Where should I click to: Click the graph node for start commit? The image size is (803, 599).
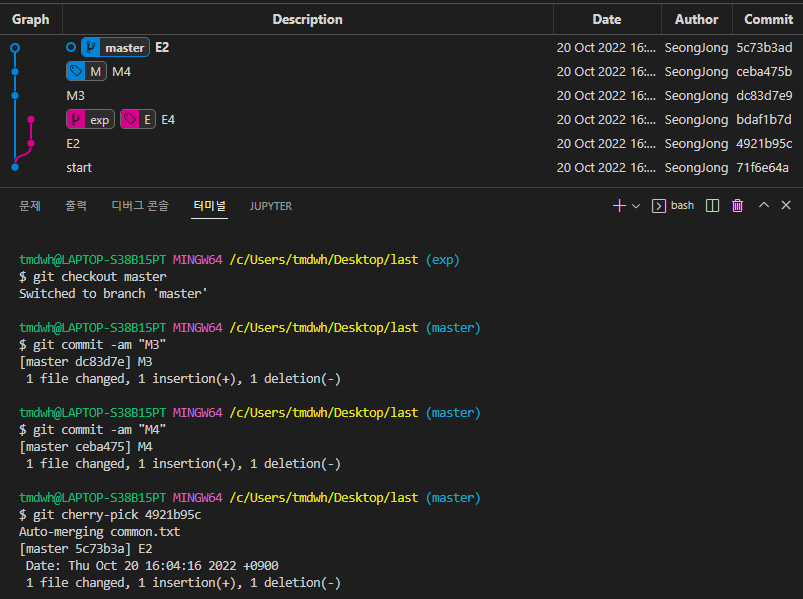[15, 167]
